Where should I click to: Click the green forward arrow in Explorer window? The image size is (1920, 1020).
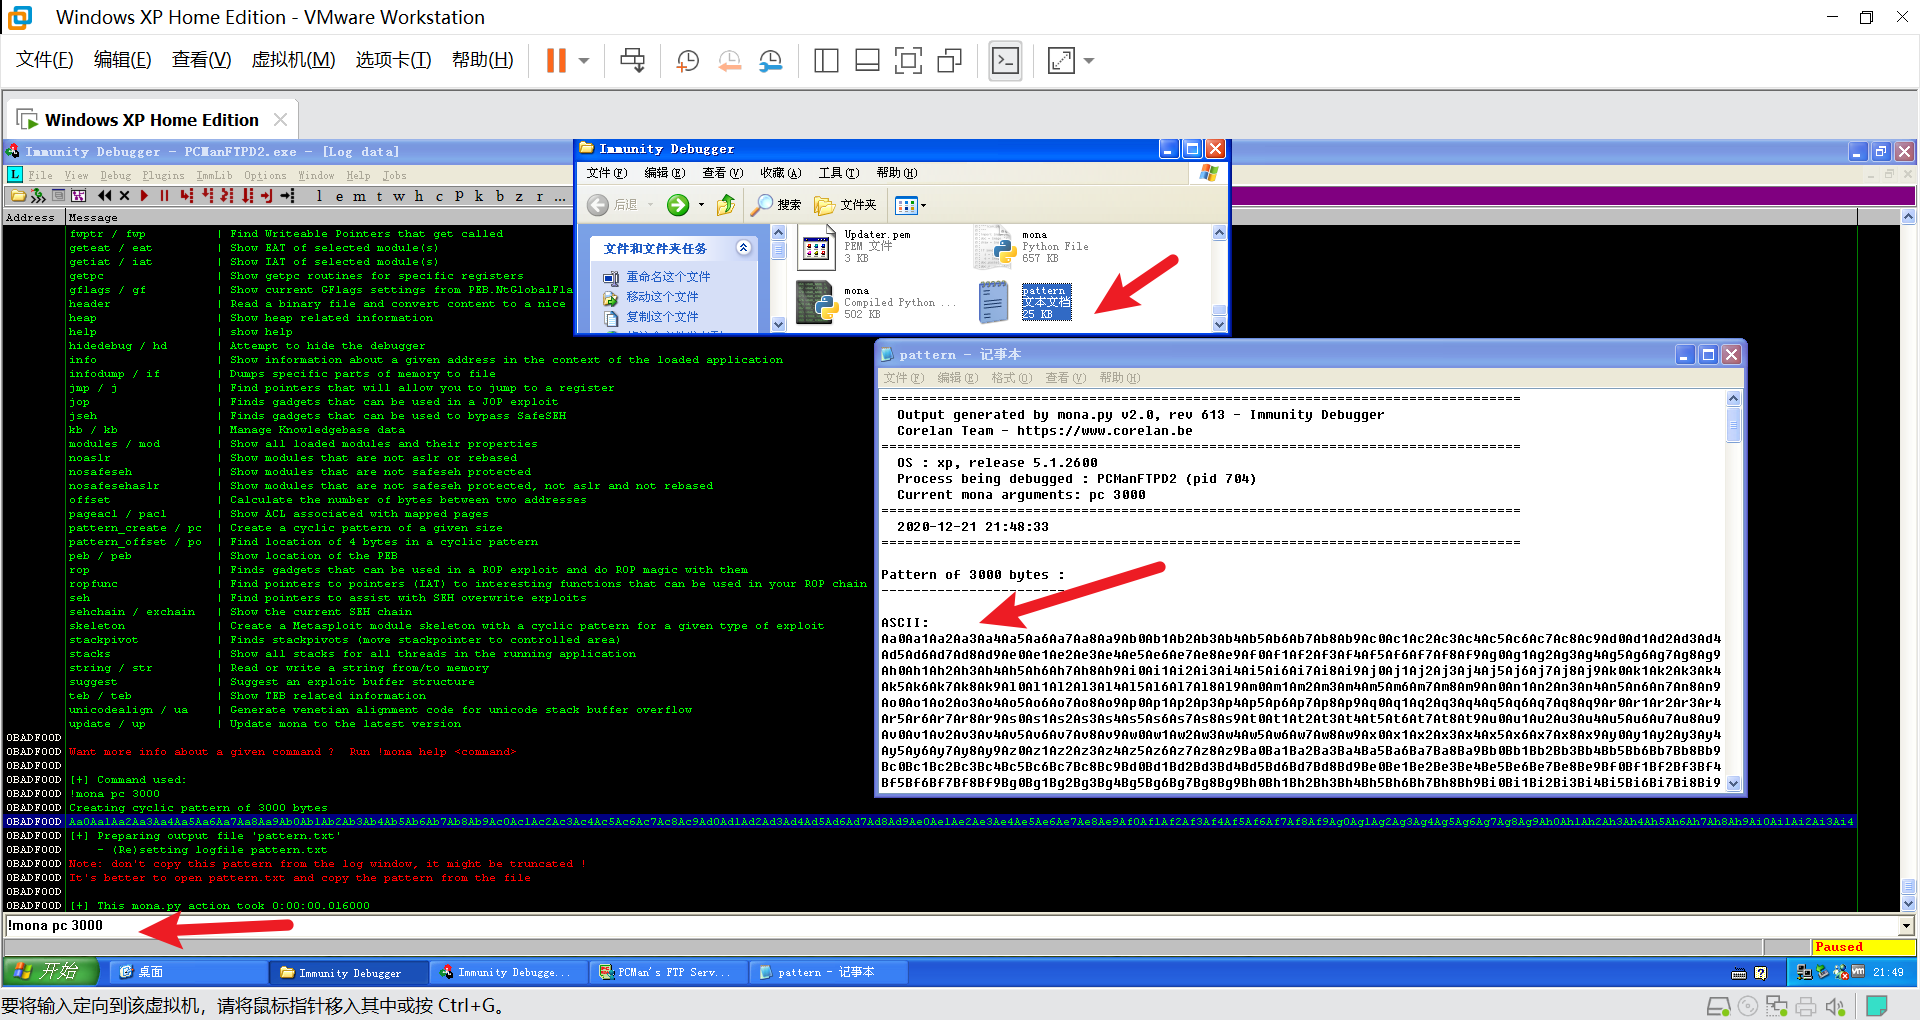pos(678,205)
